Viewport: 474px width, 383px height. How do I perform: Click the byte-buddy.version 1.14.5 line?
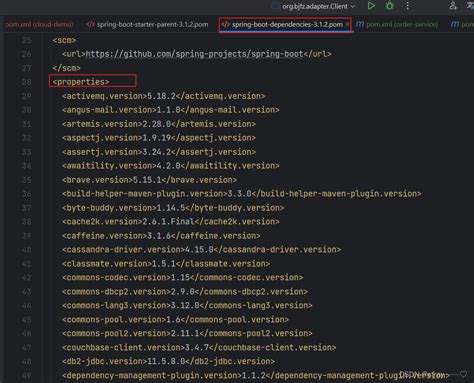pos(173,208)
